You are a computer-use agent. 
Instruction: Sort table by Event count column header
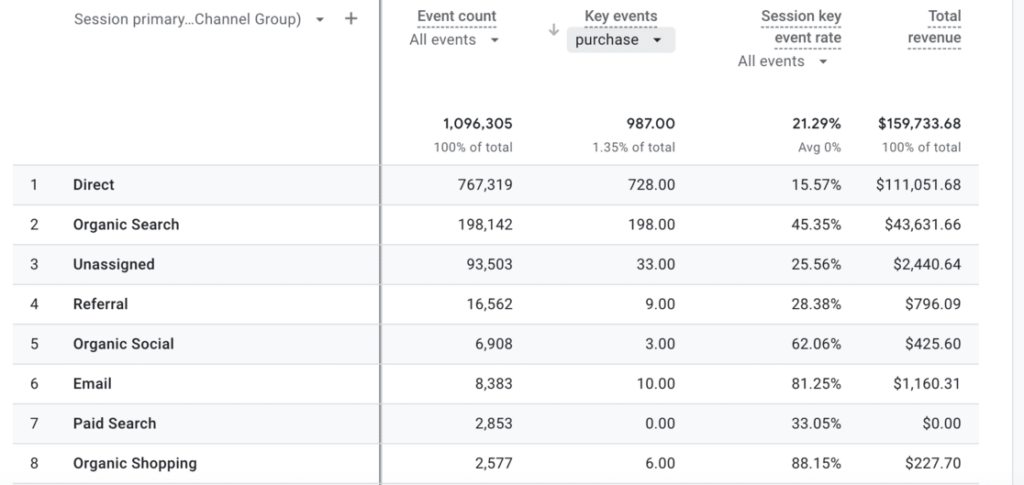coord(457,17)
